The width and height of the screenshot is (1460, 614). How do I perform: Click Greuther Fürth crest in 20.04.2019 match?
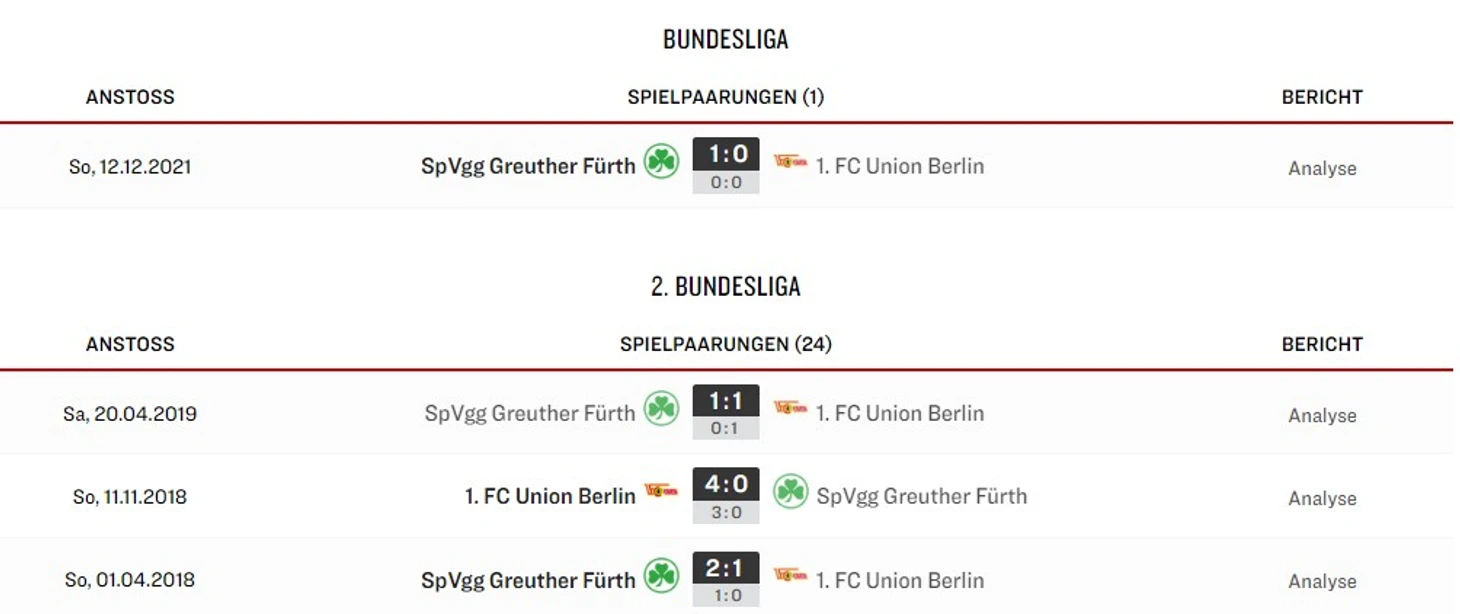pyautogui.click(x=661, y=408)
